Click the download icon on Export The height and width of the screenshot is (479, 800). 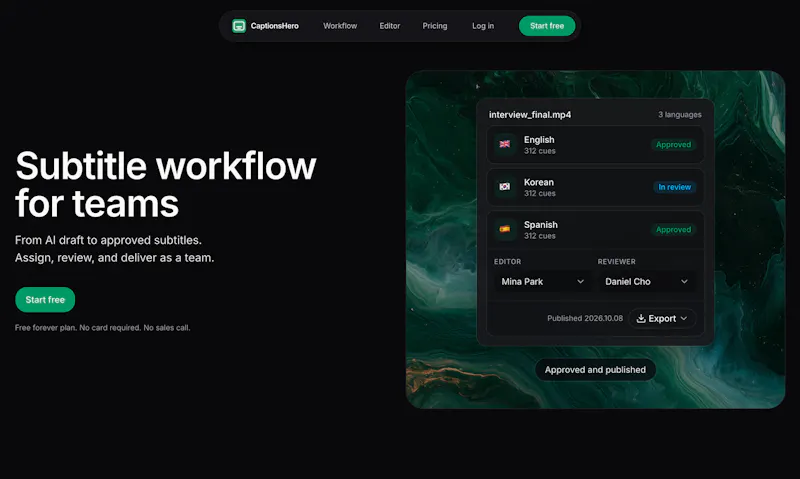point(641,318)
